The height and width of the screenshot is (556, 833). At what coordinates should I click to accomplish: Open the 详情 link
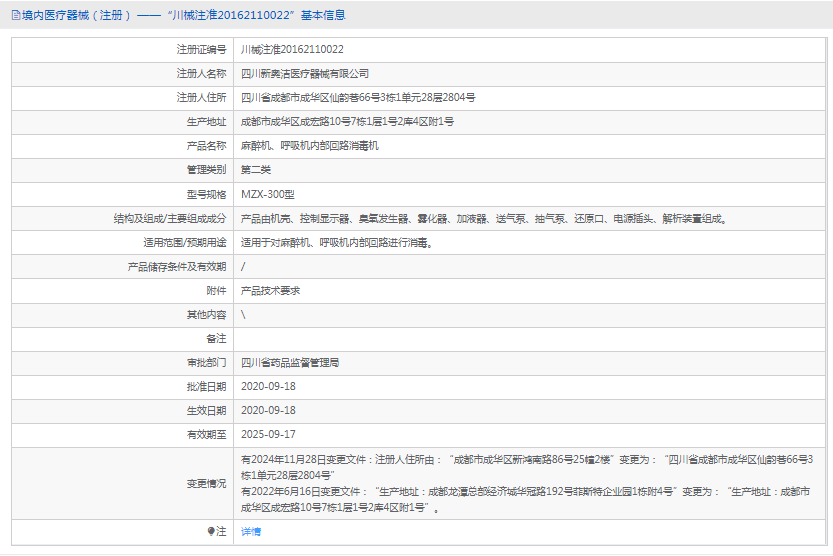point(251,532)
